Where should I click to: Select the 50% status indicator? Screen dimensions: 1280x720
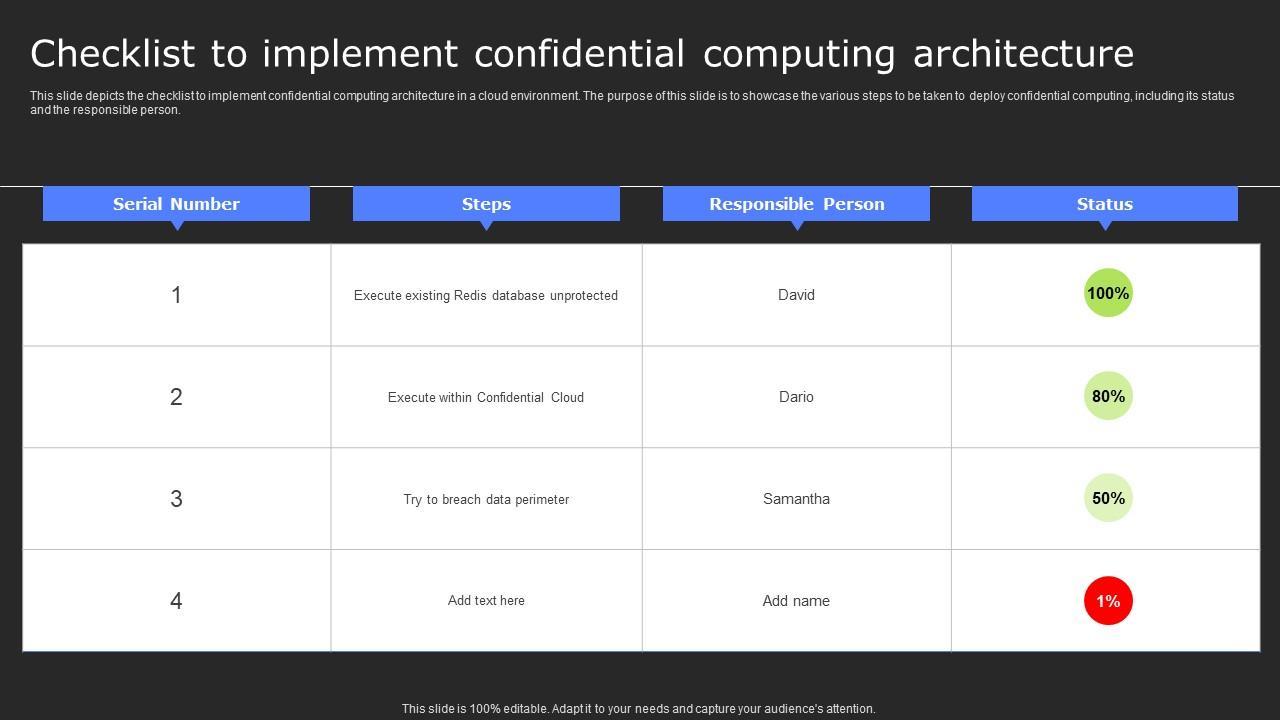coord(1108,498)
